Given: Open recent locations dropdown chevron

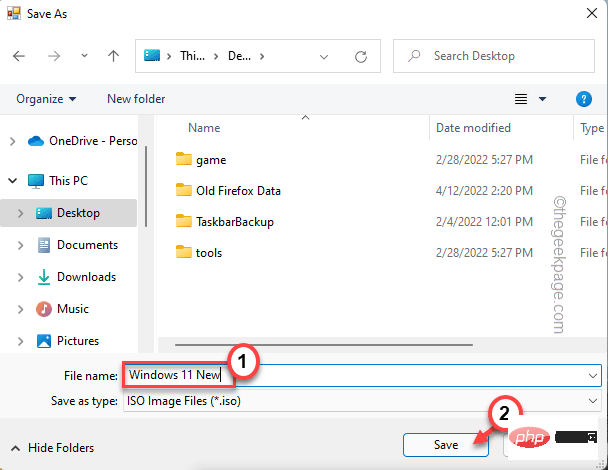Looking at the screenshot, I should (84, 56).
